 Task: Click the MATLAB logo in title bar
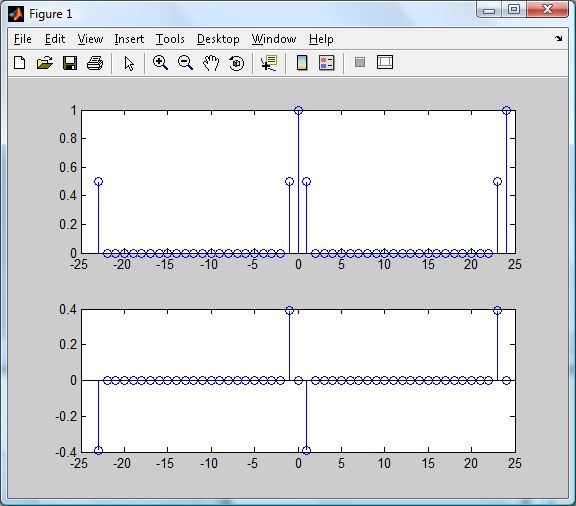[x=16, y=14]
